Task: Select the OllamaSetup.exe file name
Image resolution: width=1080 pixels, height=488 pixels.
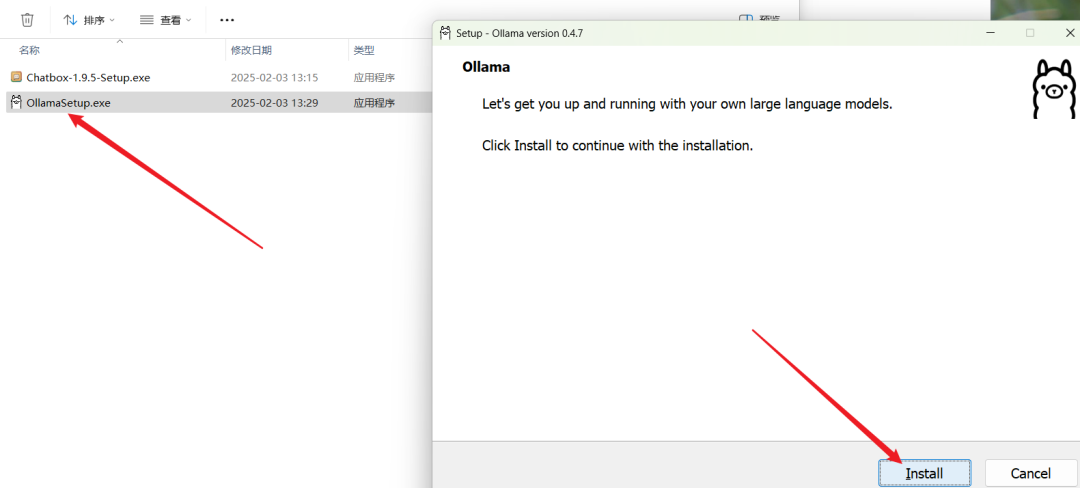Action: point(68,102)
